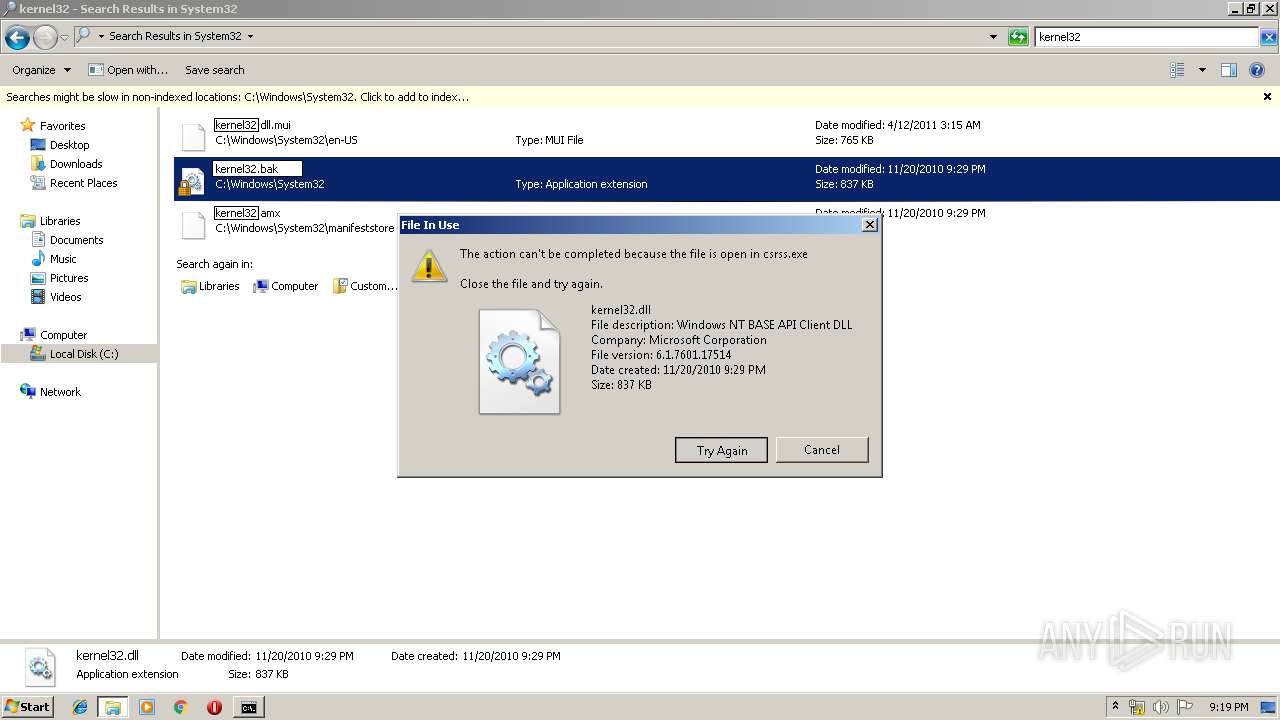Click Save search in the toolbar
The image size is (1280, 720).
point(215,70)
